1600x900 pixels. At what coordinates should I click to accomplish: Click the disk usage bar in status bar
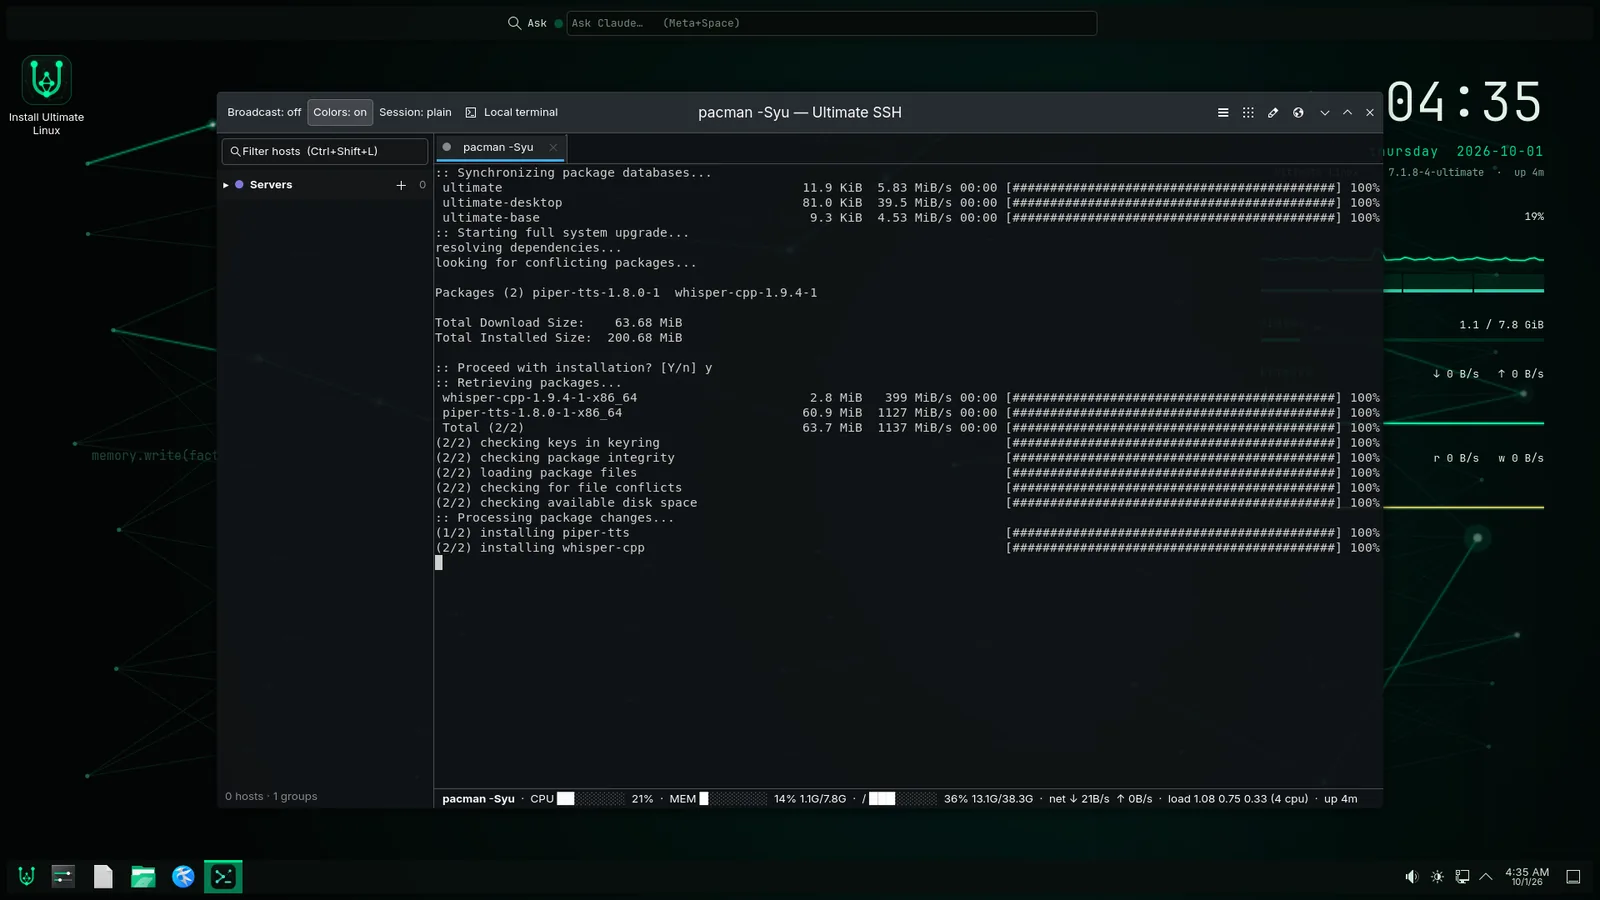point(903,799)
